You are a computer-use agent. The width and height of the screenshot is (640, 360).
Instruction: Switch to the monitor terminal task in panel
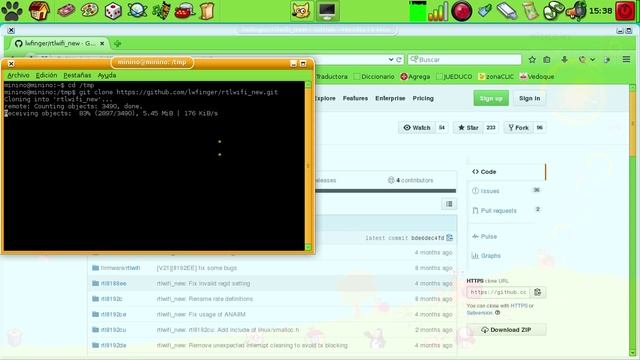pos(327,11)
